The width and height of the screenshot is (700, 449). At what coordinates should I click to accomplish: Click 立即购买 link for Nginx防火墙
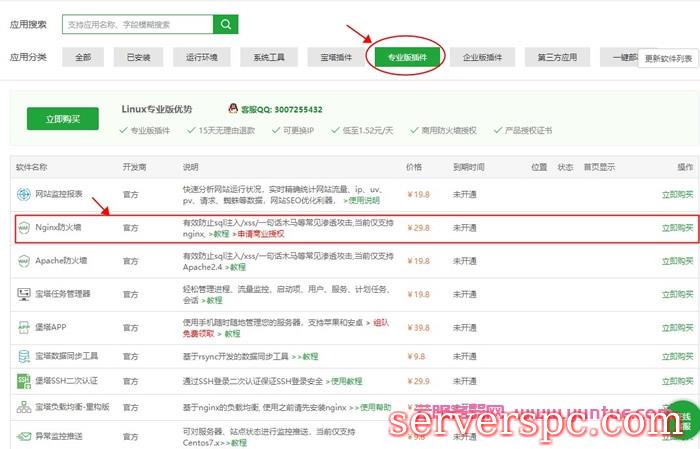(677, 228)
